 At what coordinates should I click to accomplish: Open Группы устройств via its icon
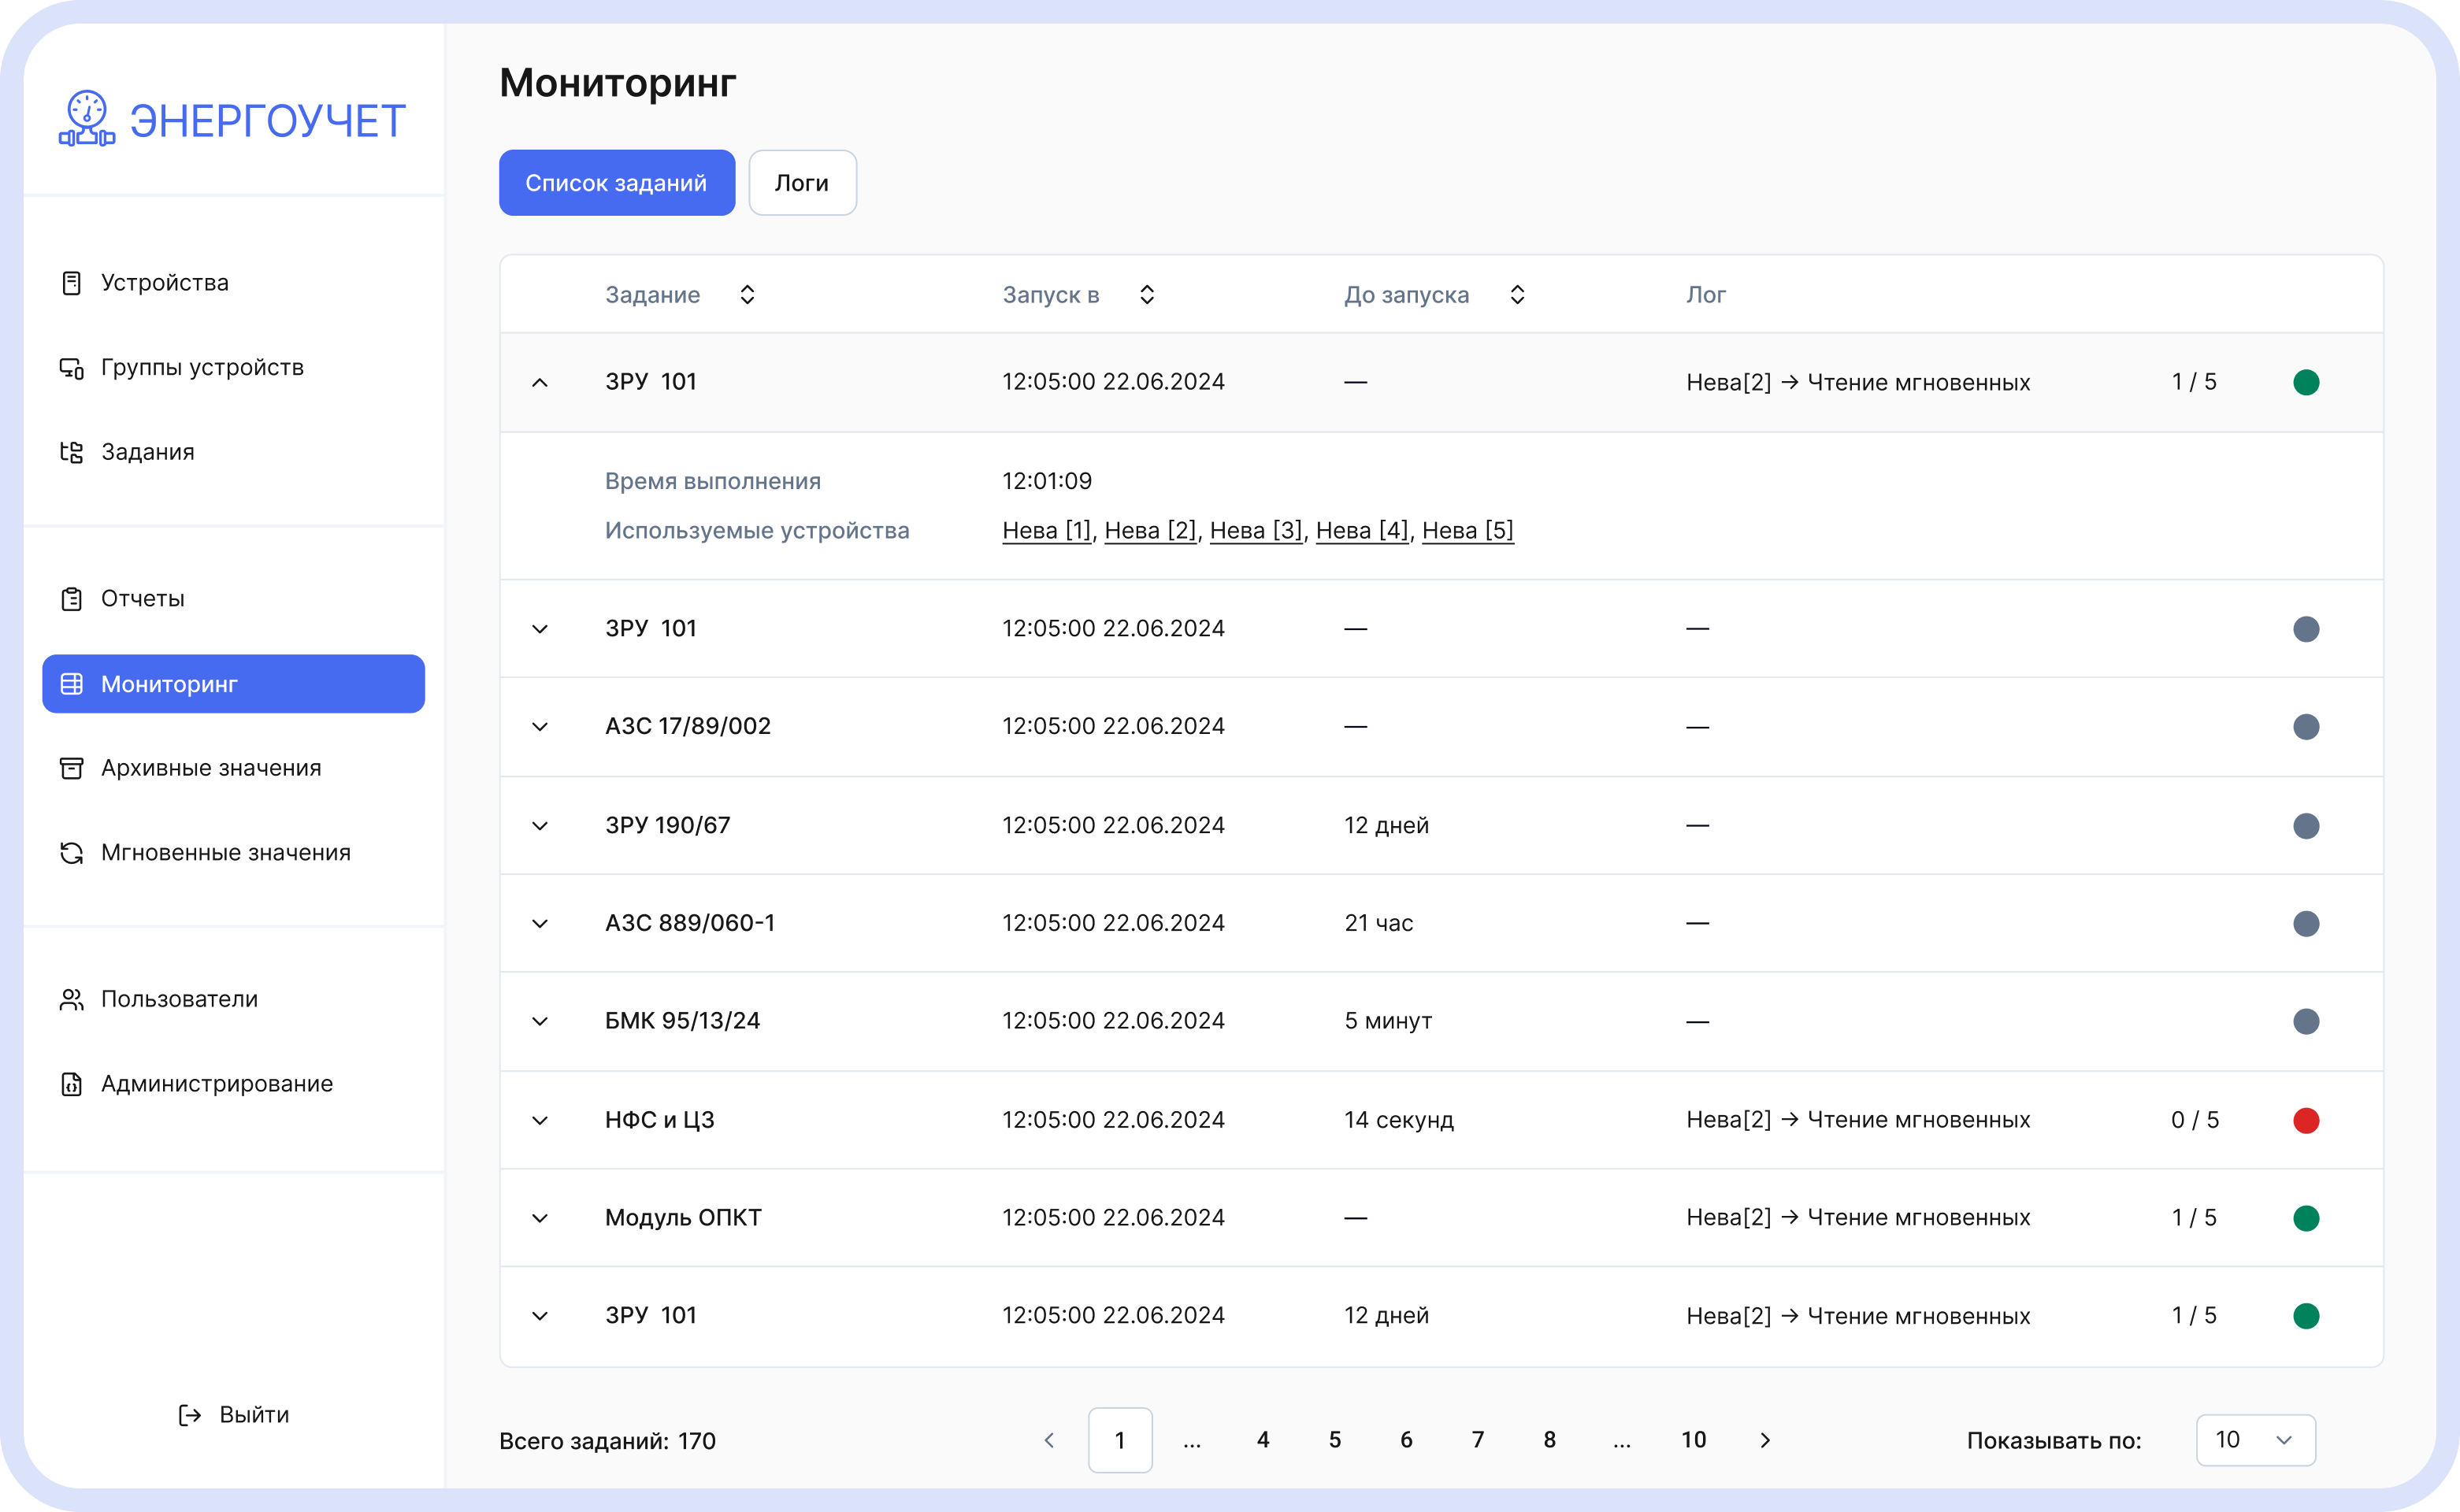point(71,368)
